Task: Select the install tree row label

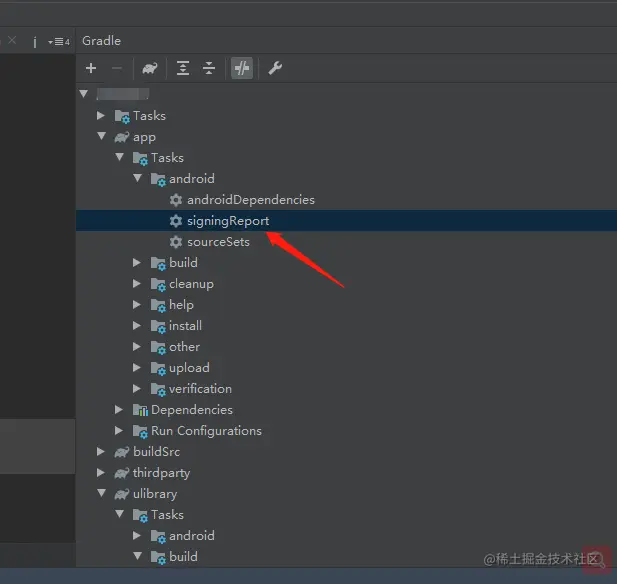Action: (x=185, y=325)
